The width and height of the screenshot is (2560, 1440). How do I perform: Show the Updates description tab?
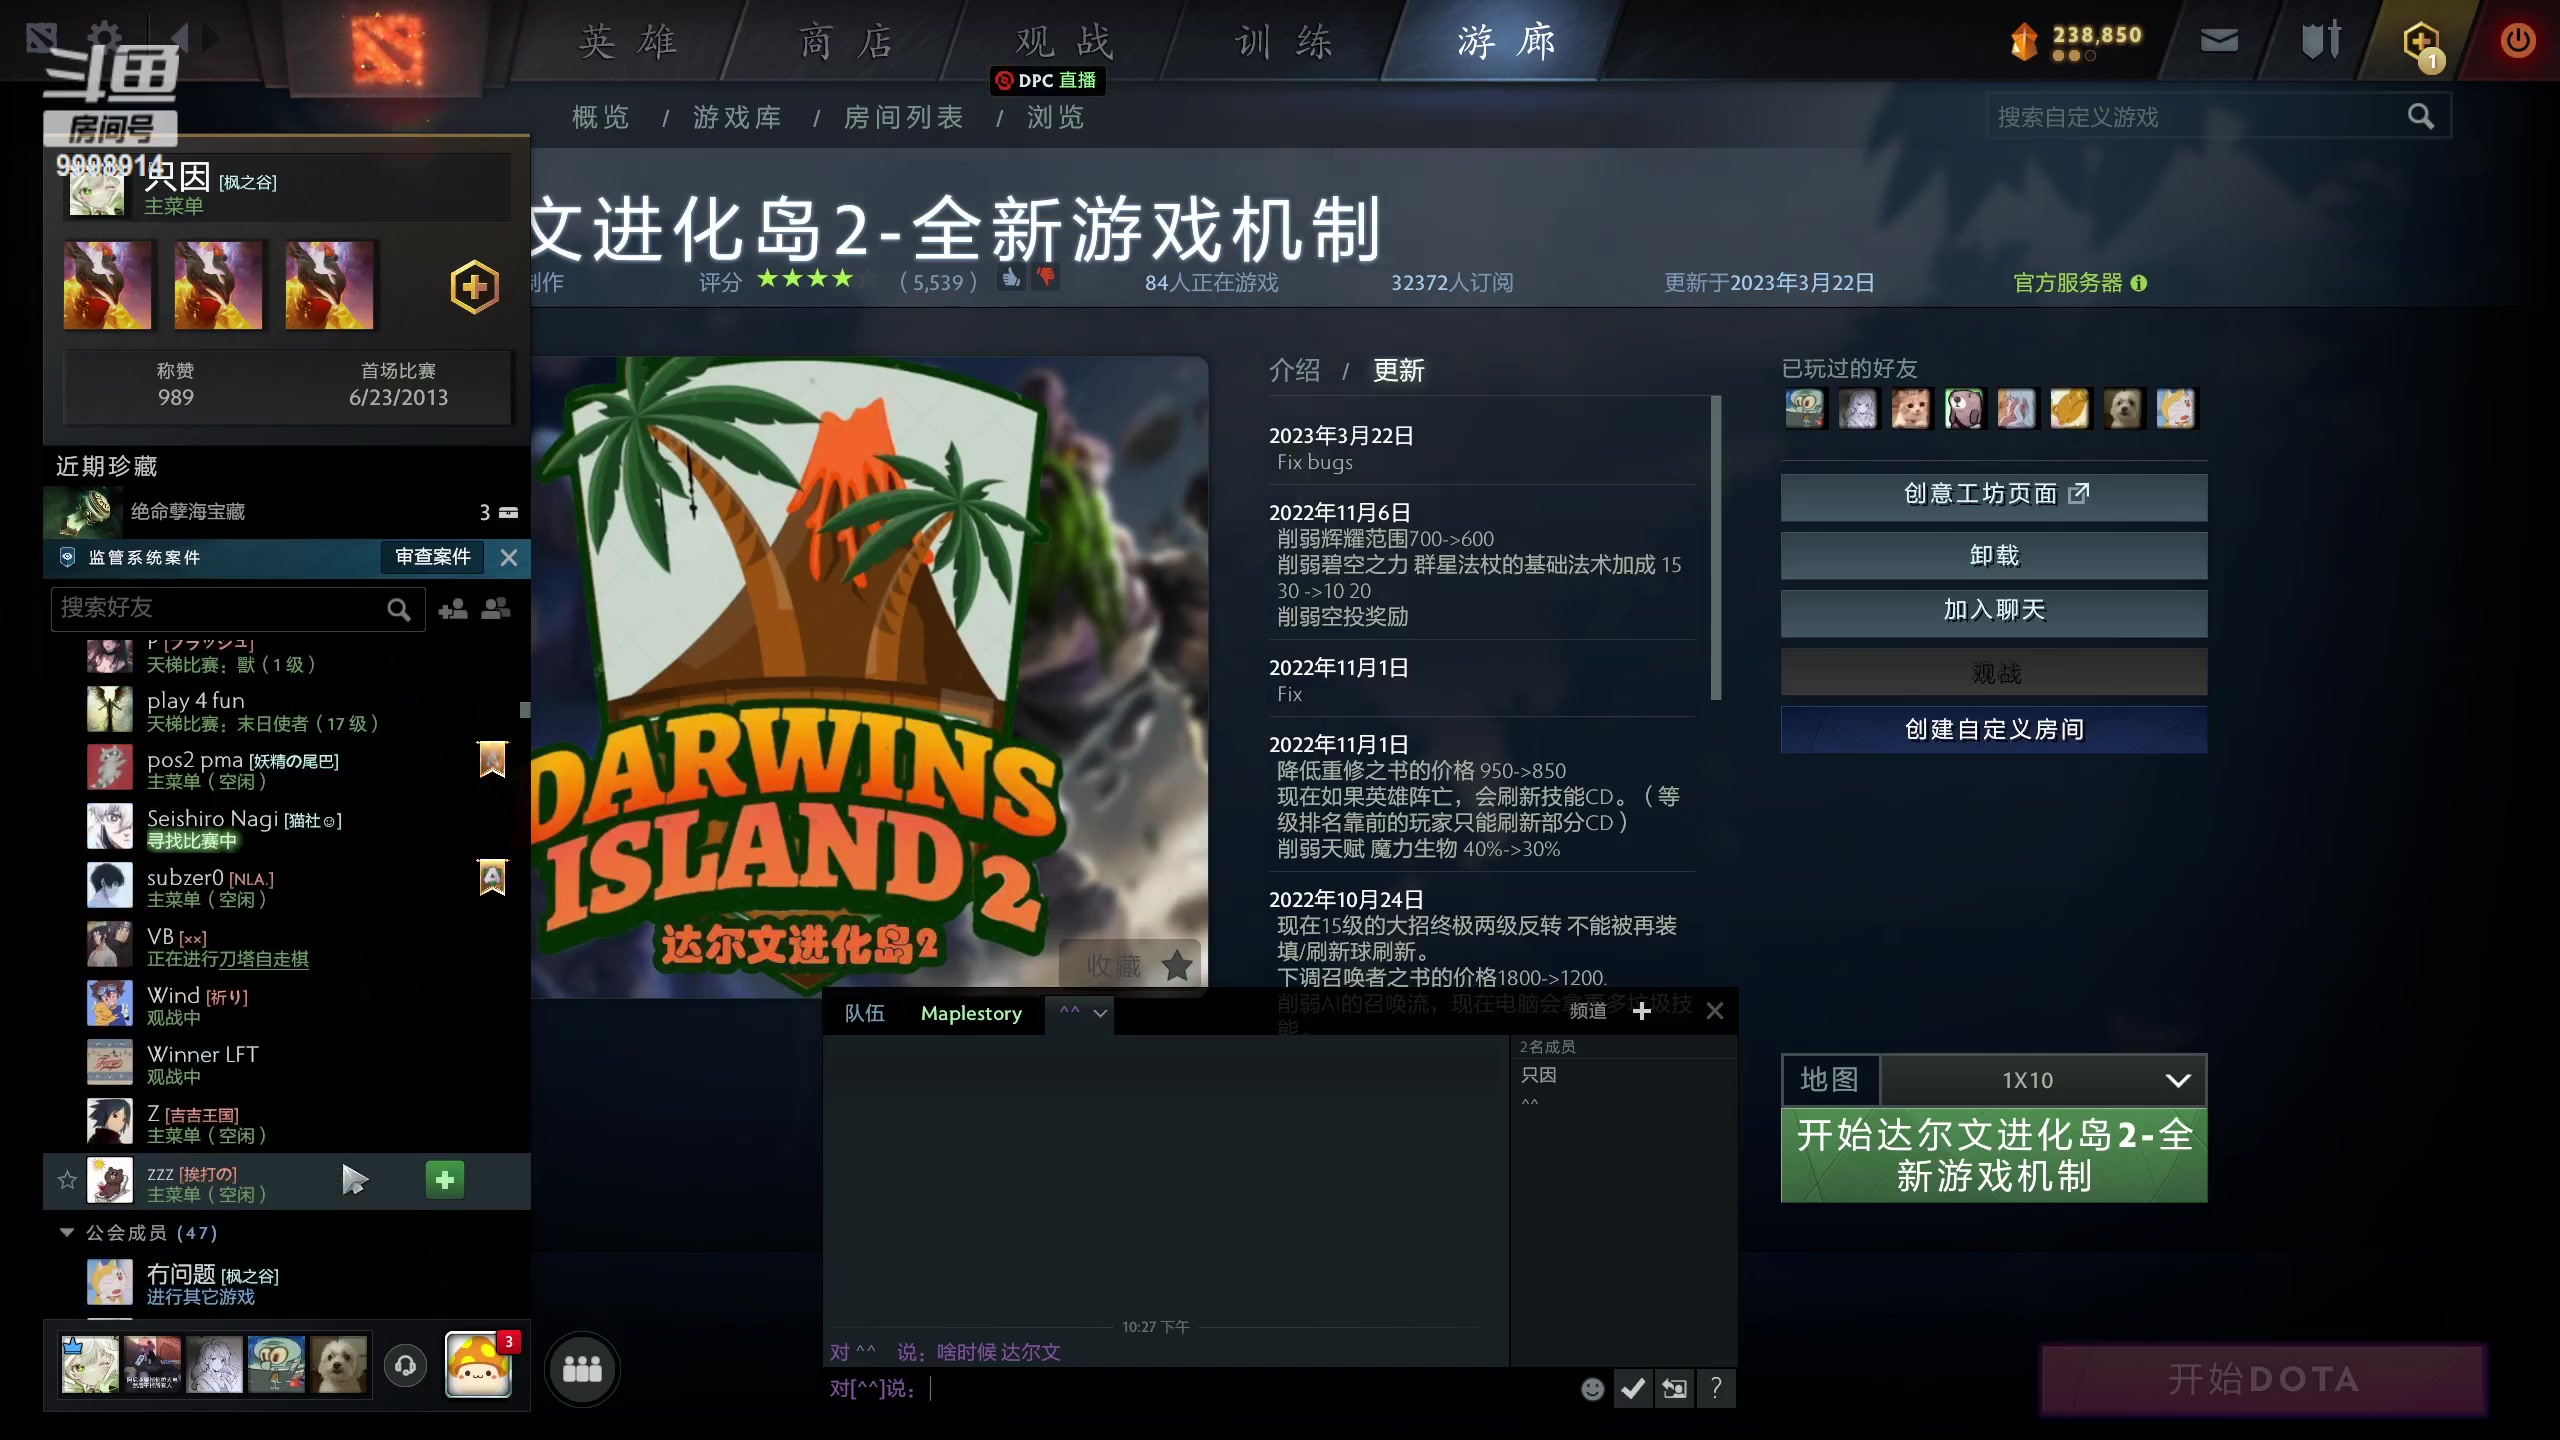[1398, 370]
